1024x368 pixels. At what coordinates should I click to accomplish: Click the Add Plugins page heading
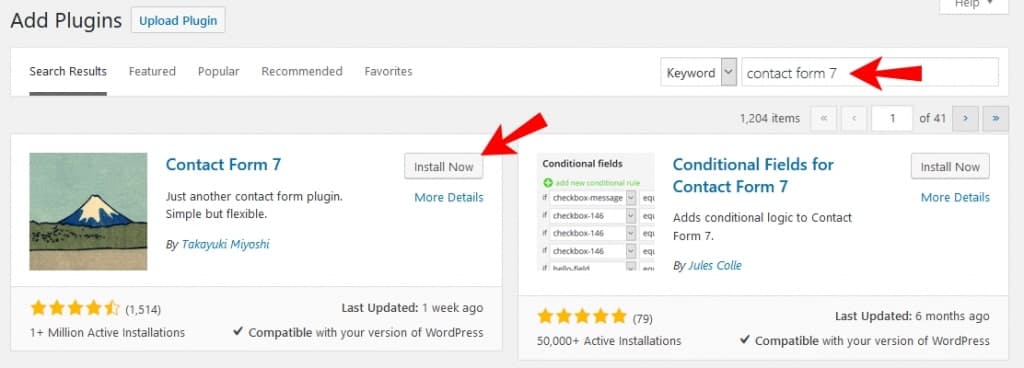(x=66, y=21)
